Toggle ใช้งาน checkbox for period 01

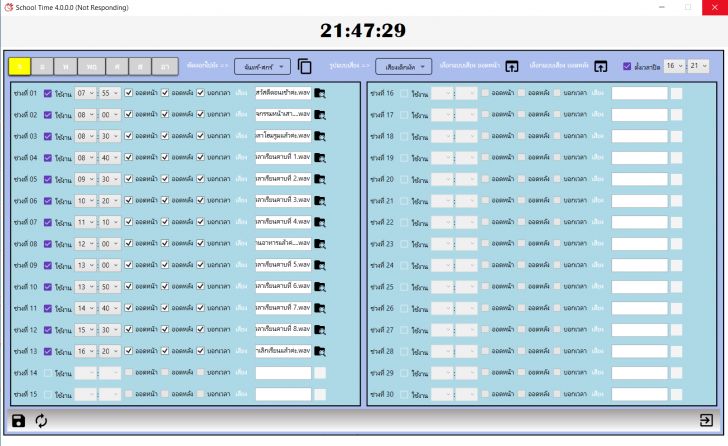(x=47, y=93)
